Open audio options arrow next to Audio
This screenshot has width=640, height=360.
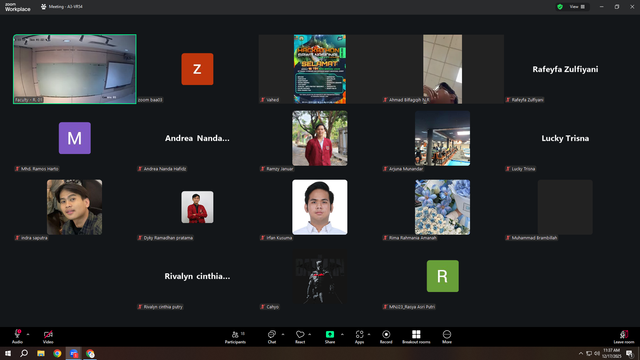pos(28,334)
